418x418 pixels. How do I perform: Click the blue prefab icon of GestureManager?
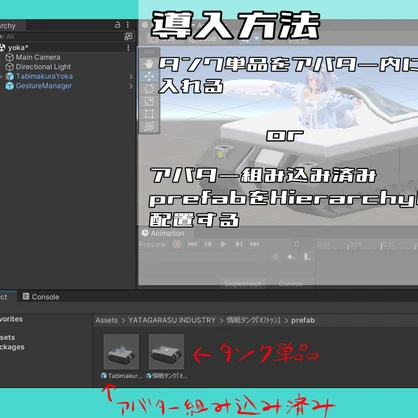tap(10, 86)
